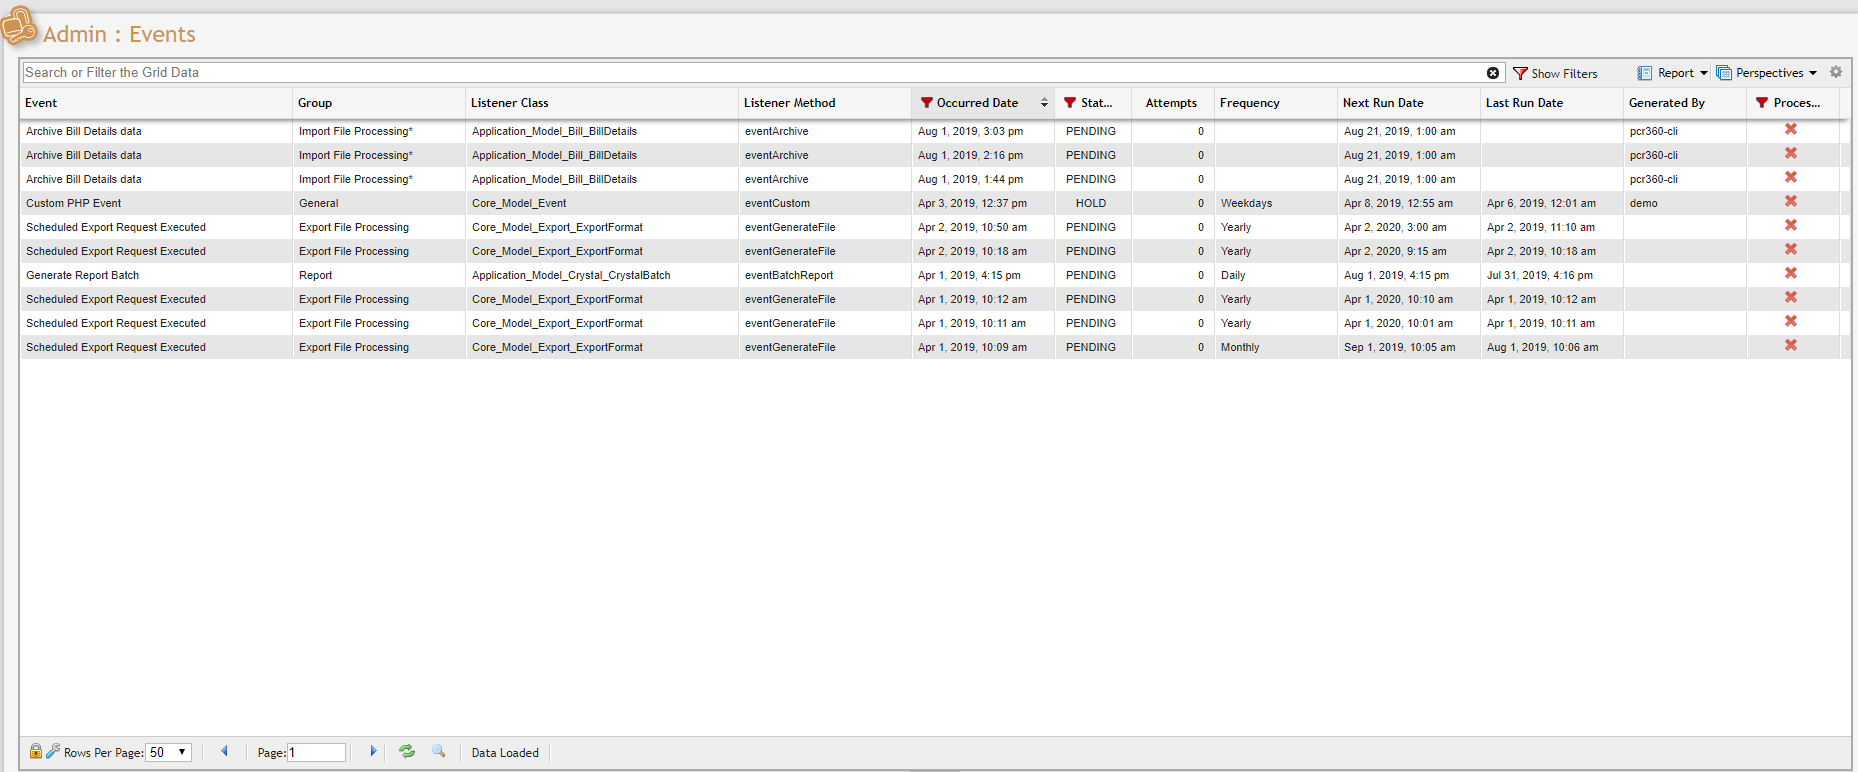Sort by the Occurred Date column header

[977, 103]
